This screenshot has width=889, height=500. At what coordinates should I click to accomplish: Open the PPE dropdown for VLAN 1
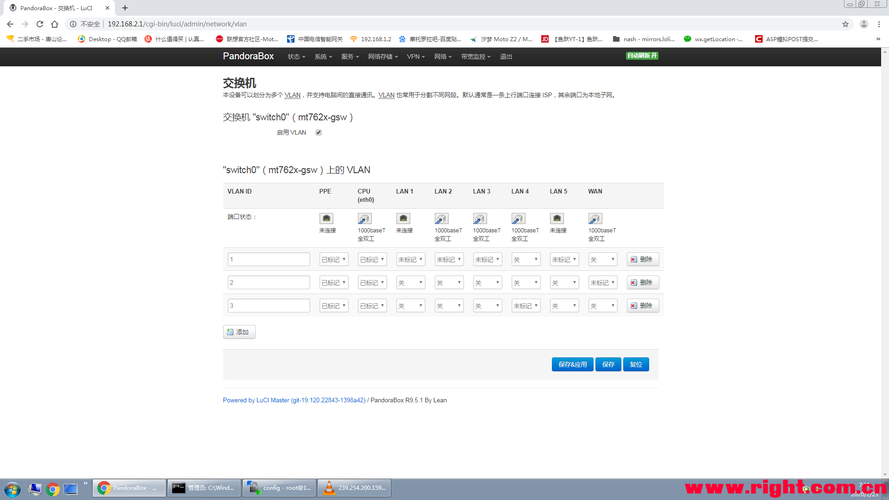333,259
